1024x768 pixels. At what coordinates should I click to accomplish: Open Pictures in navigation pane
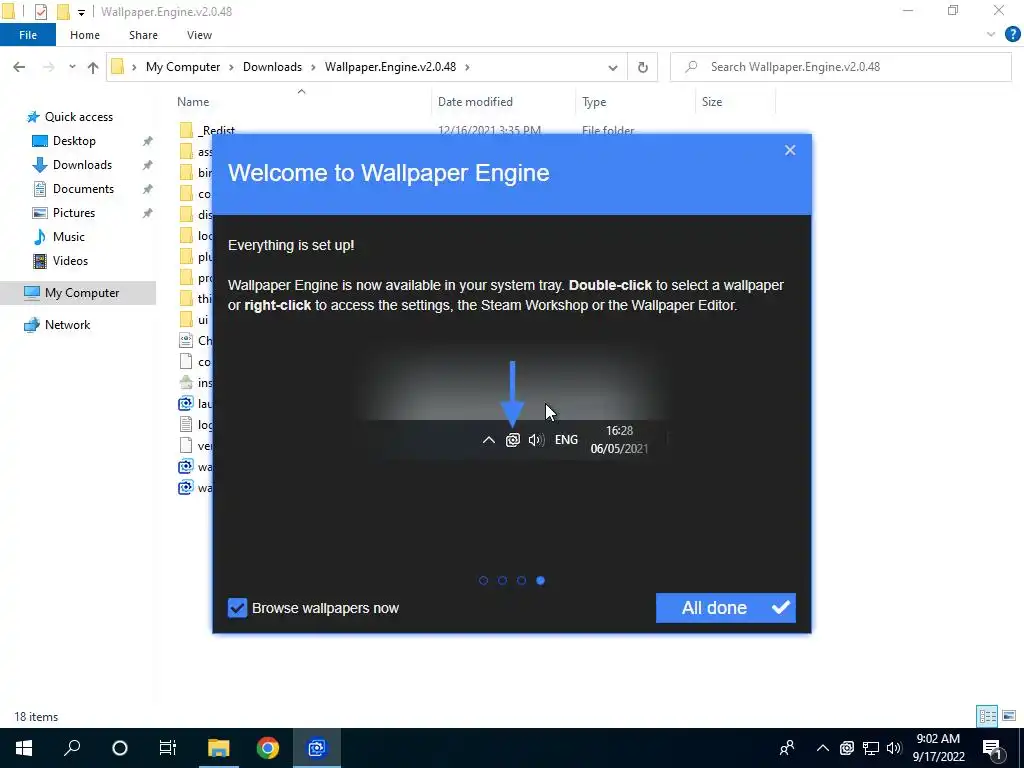73,213
